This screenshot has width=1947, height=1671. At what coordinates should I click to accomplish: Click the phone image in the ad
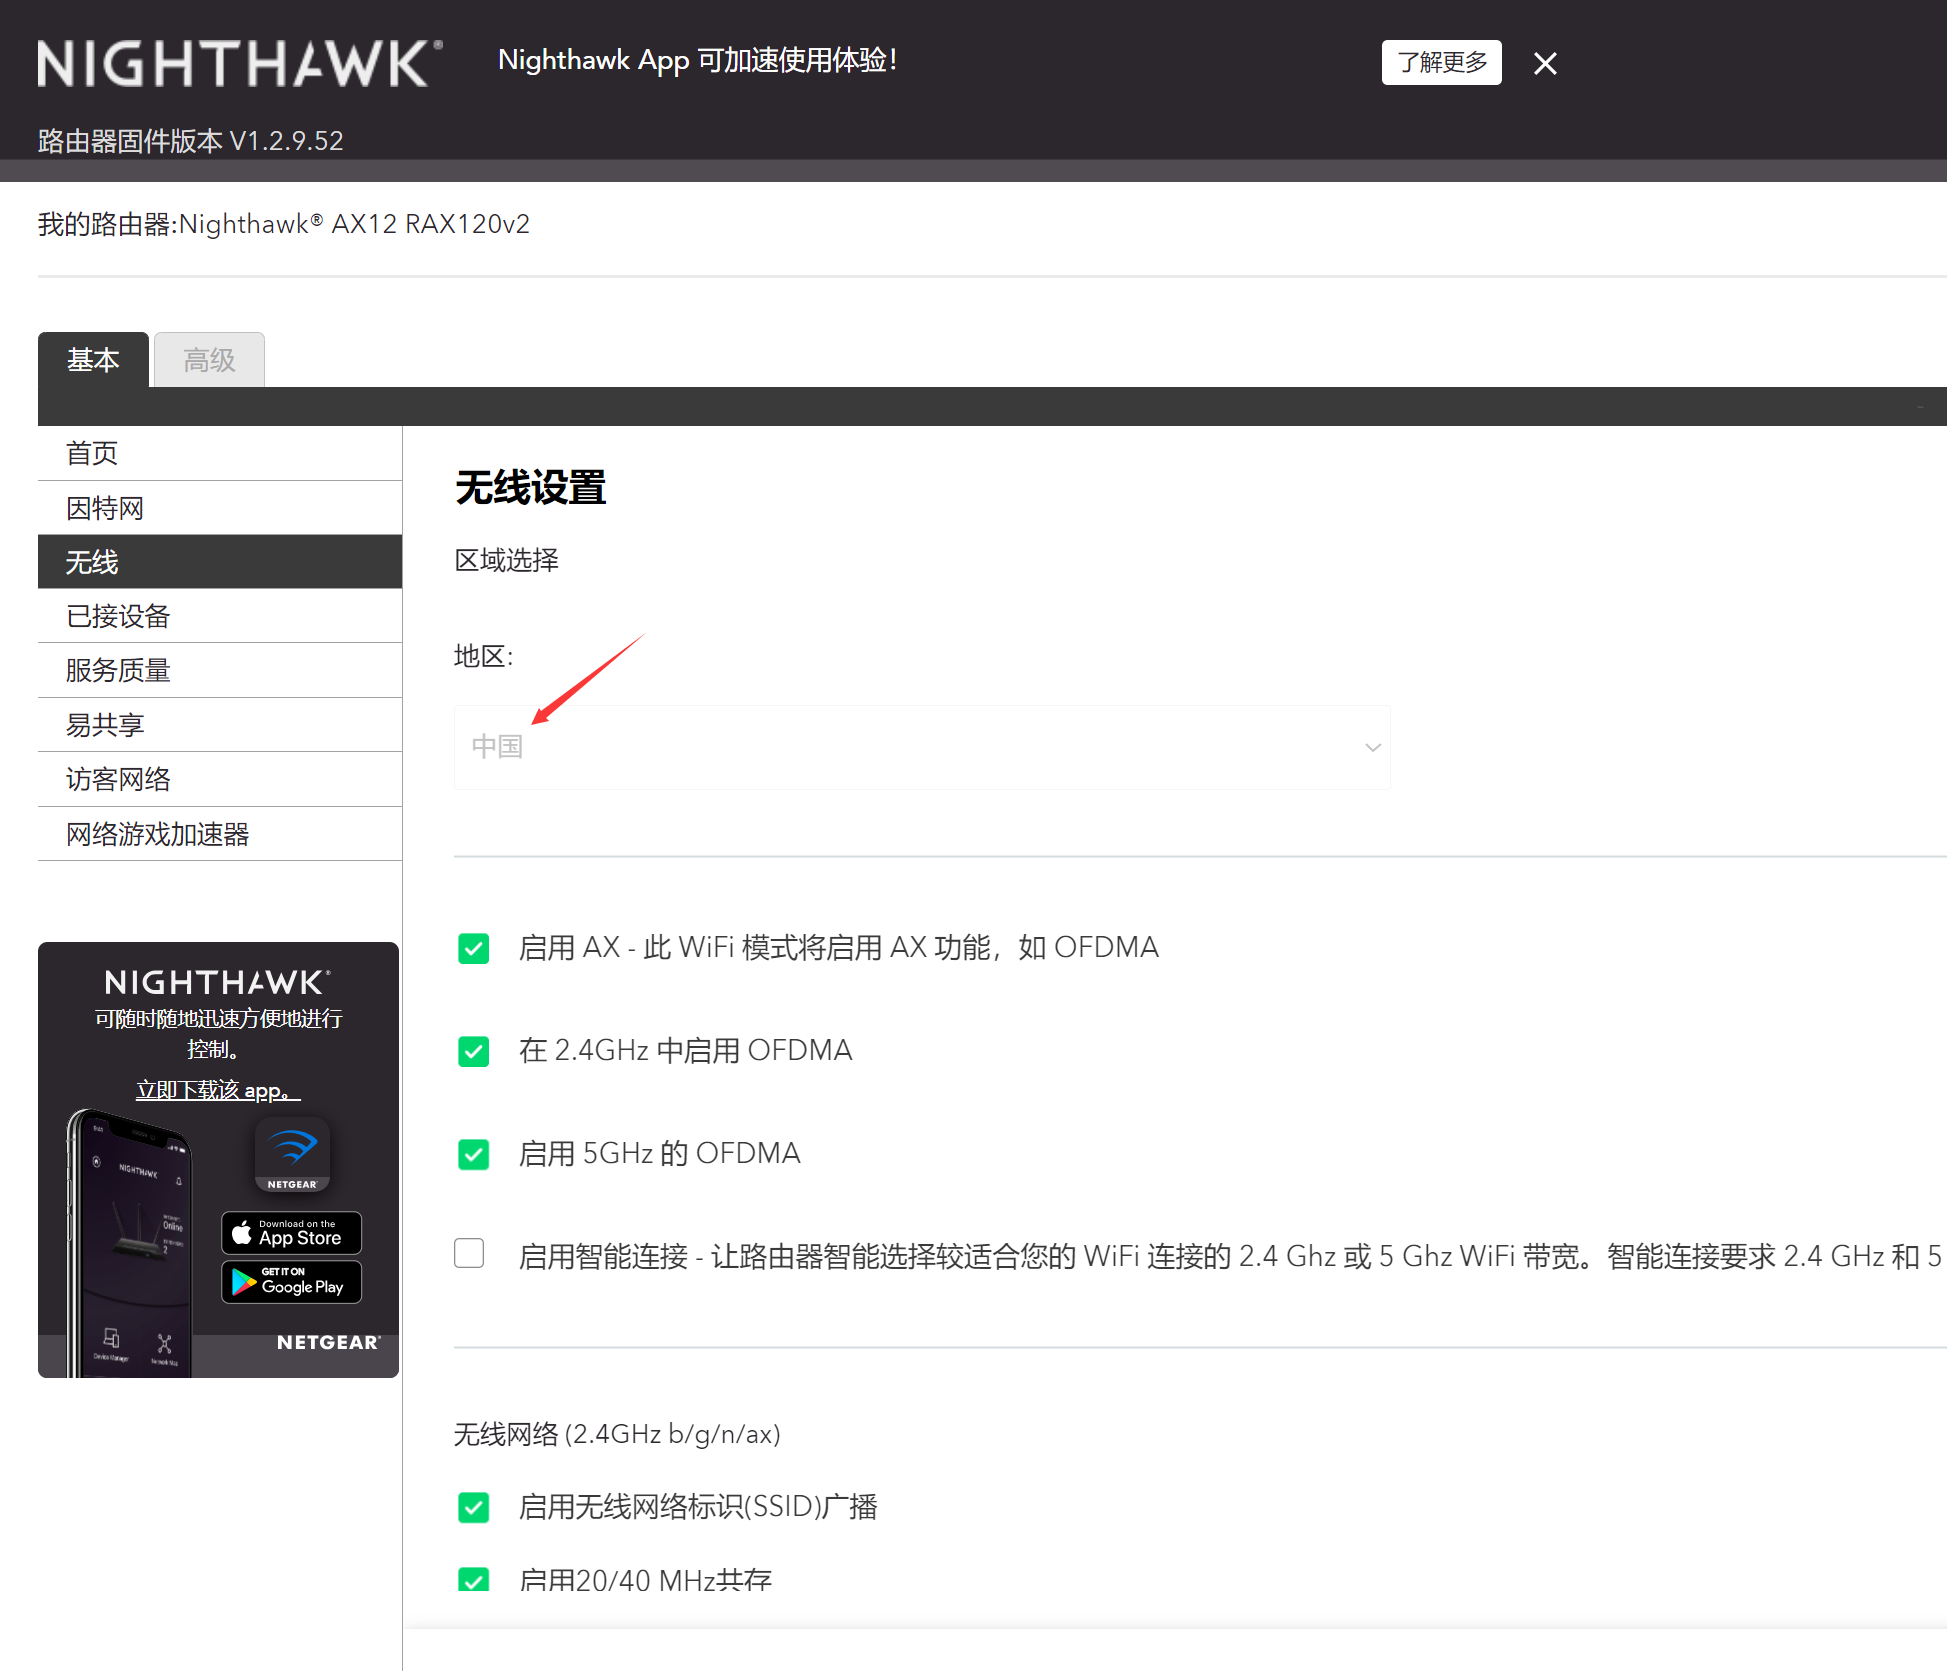(x=128, y=1242)
